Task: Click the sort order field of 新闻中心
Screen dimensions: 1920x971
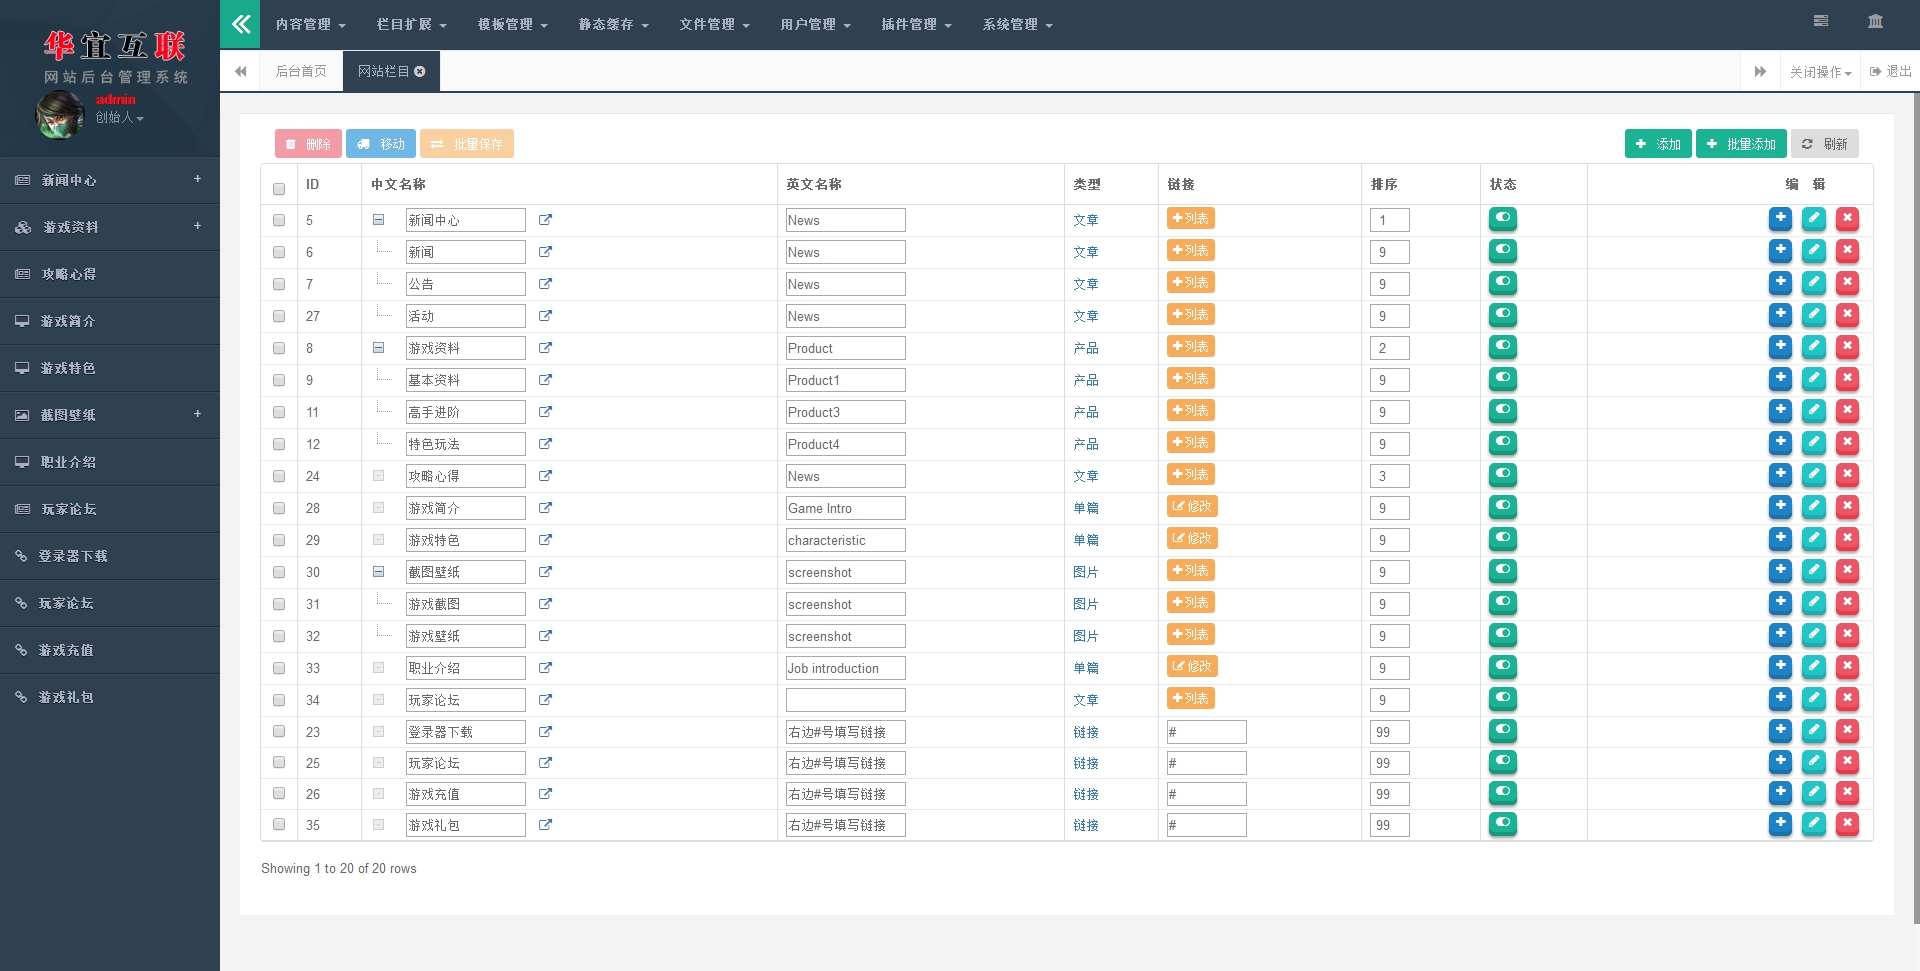Action: 1390,220
